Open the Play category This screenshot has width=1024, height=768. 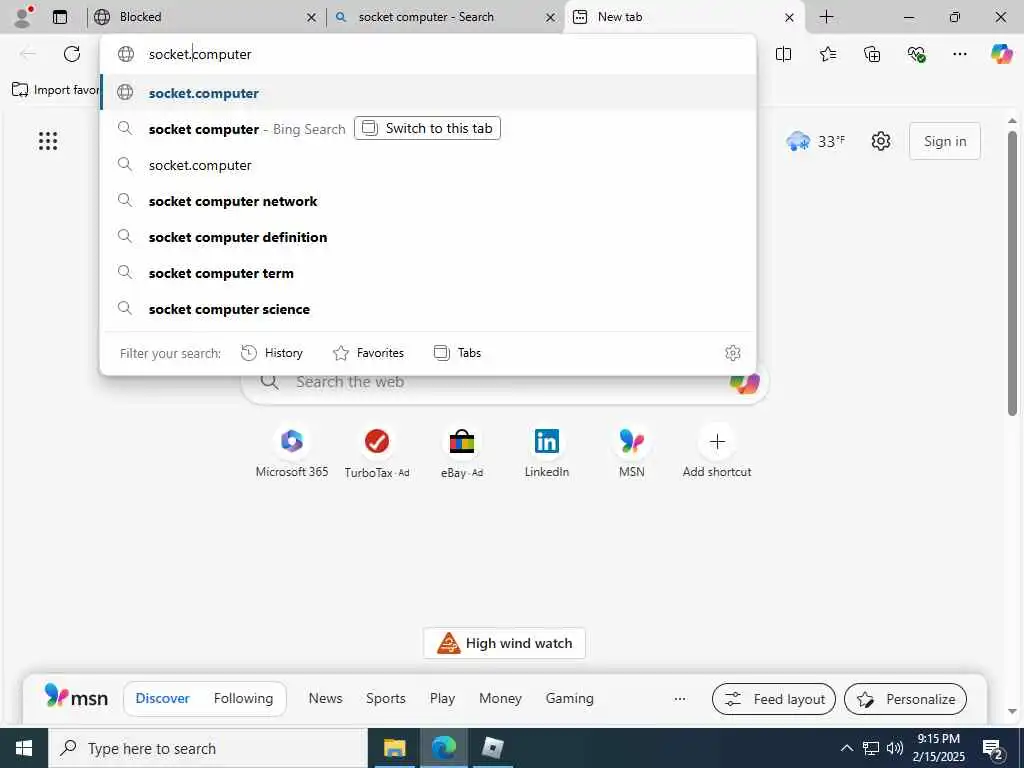tap(442, 698)
